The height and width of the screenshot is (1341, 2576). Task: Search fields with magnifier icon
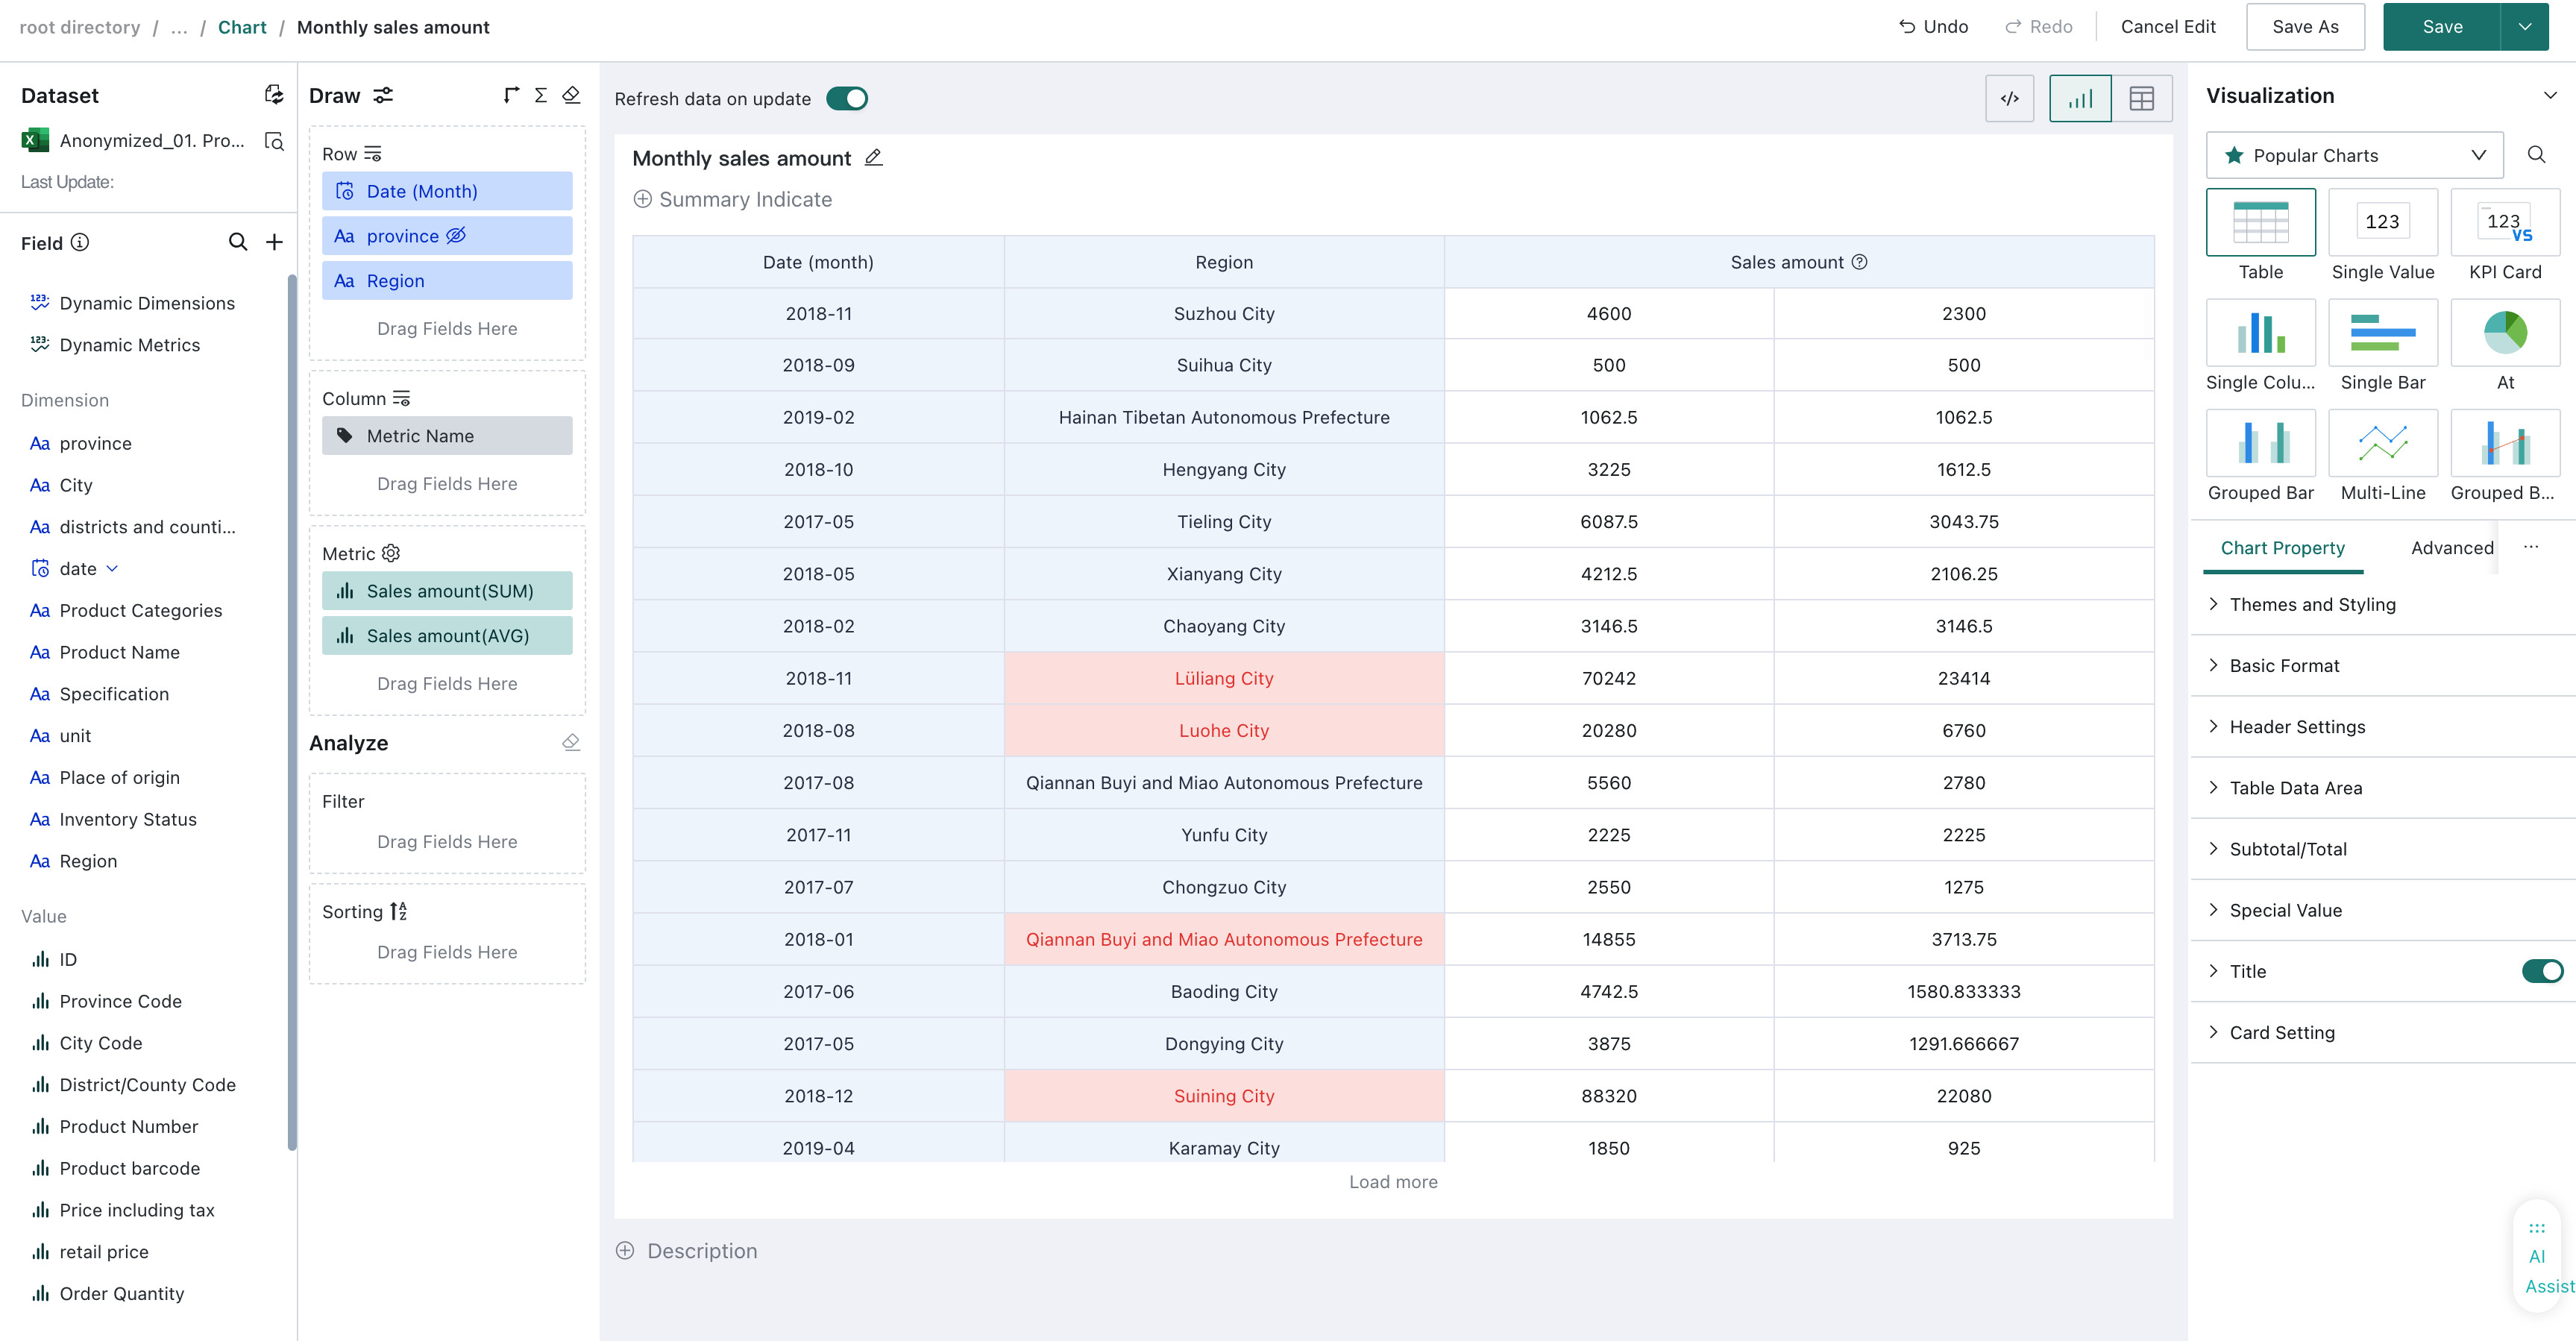pos(238,242)
